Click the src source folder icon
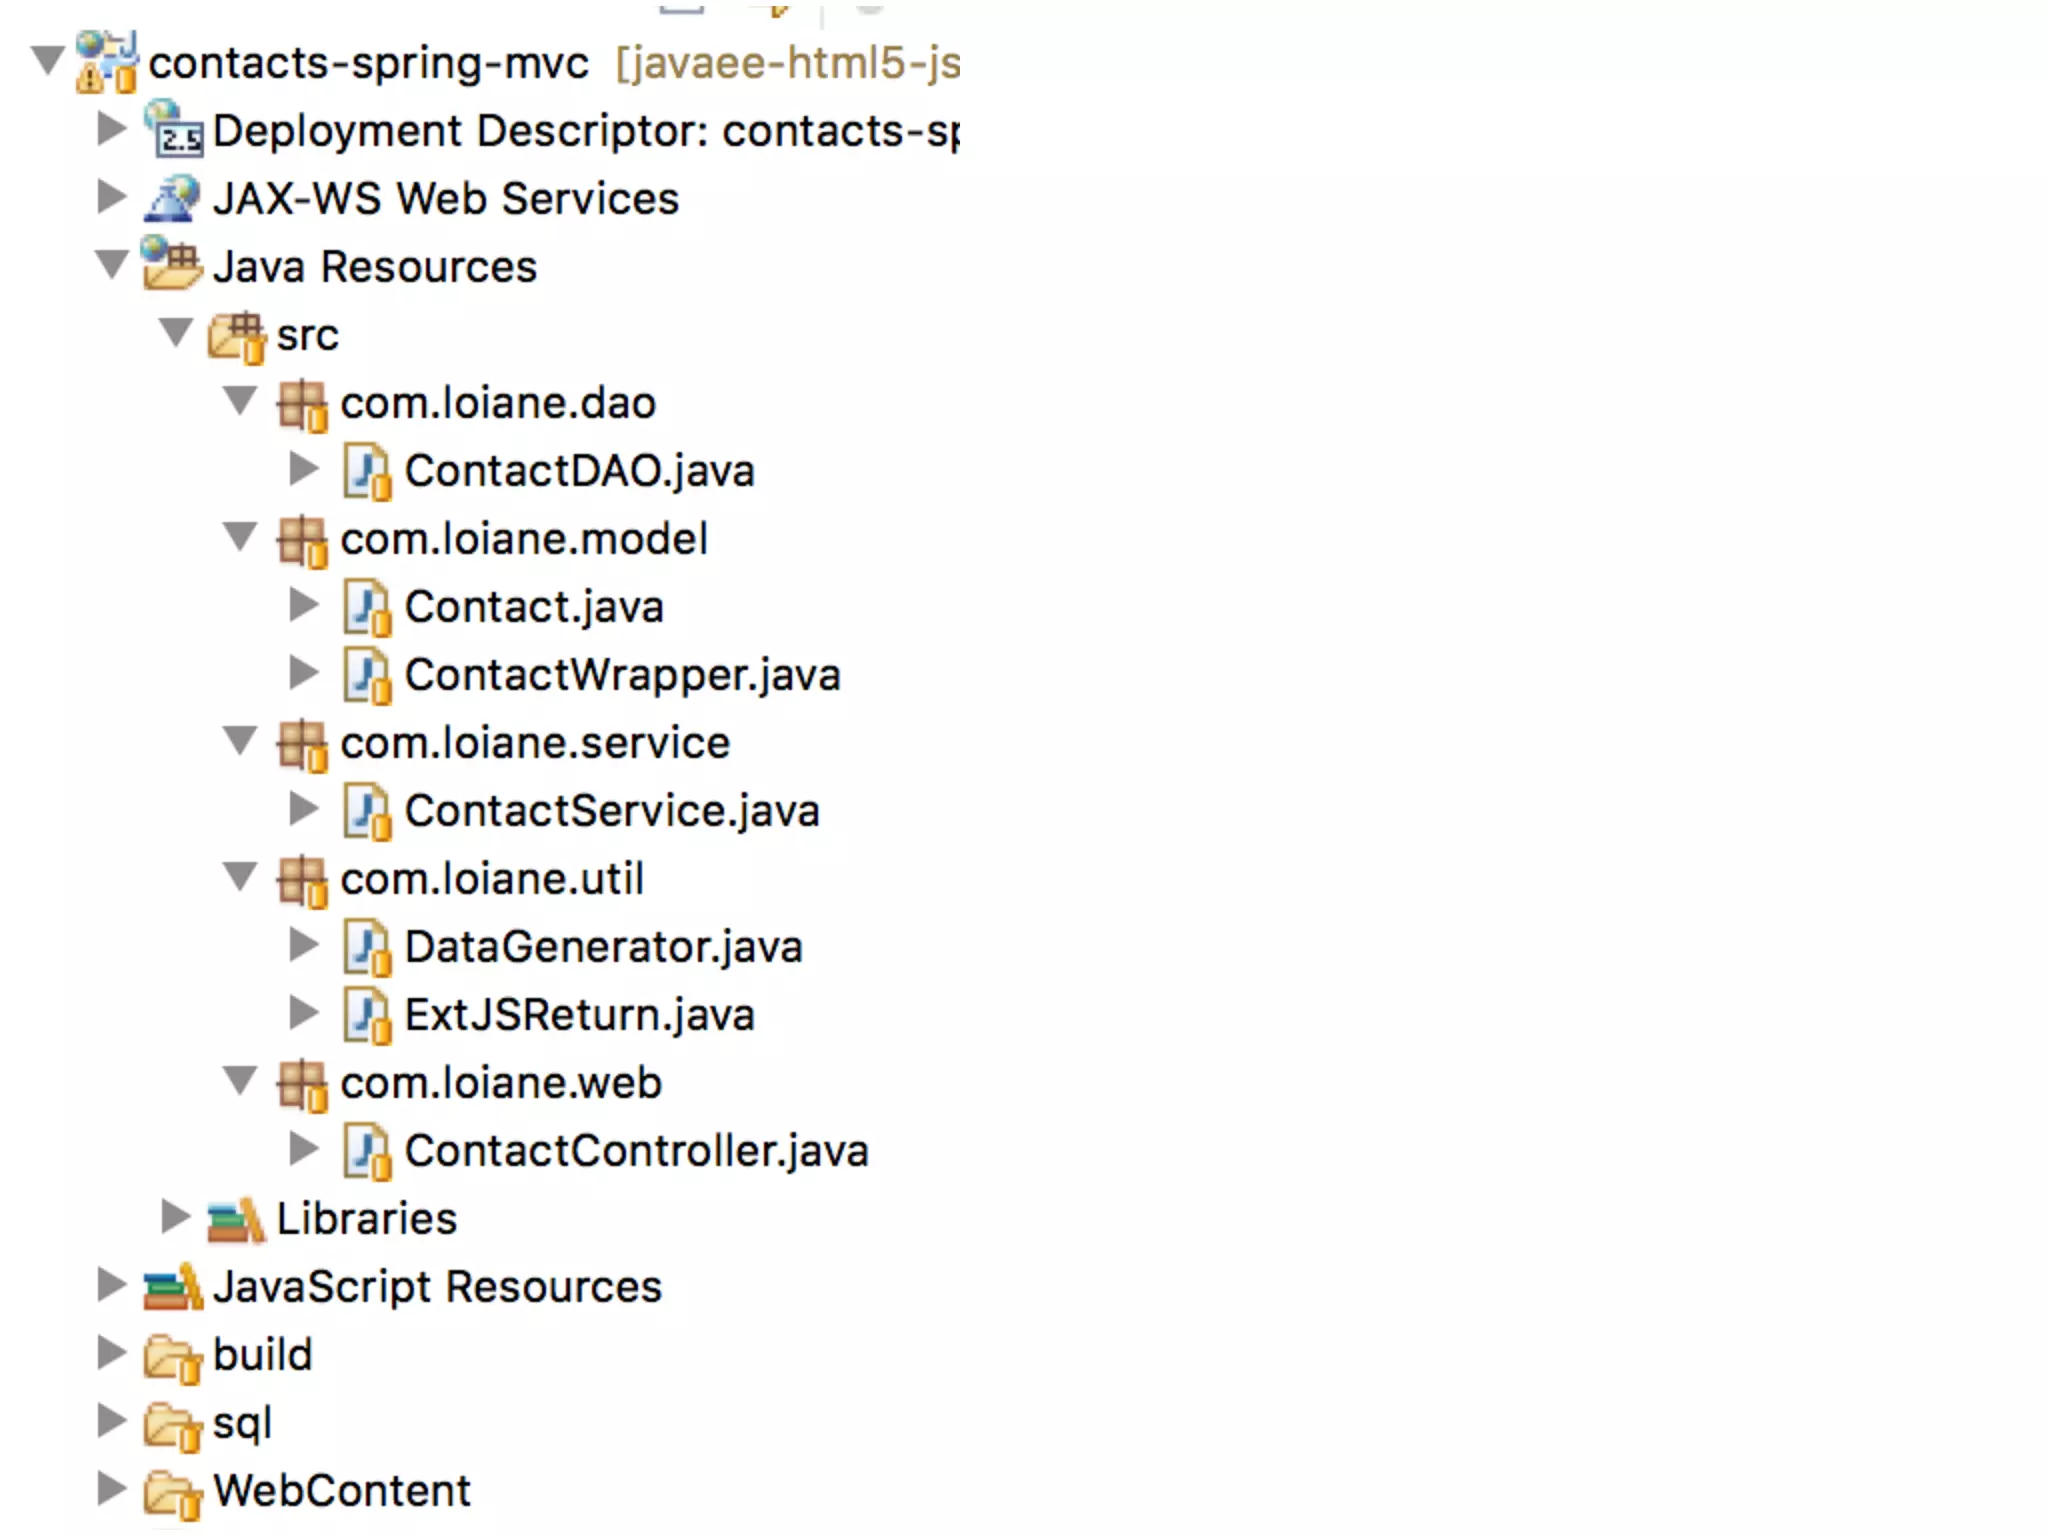This screenshot has height=1536, width=2048. (237, 336)
